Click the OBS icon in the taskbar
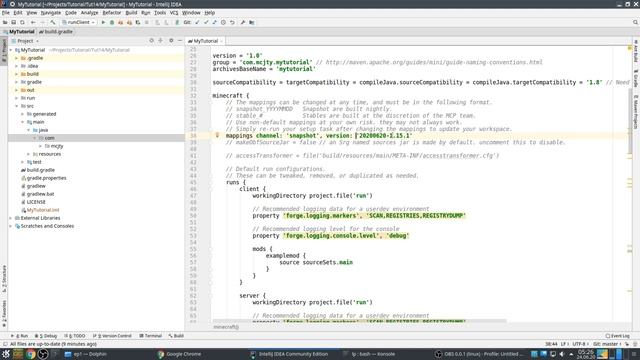The width and height of the screenshot is (640, 360). point(43,354)
